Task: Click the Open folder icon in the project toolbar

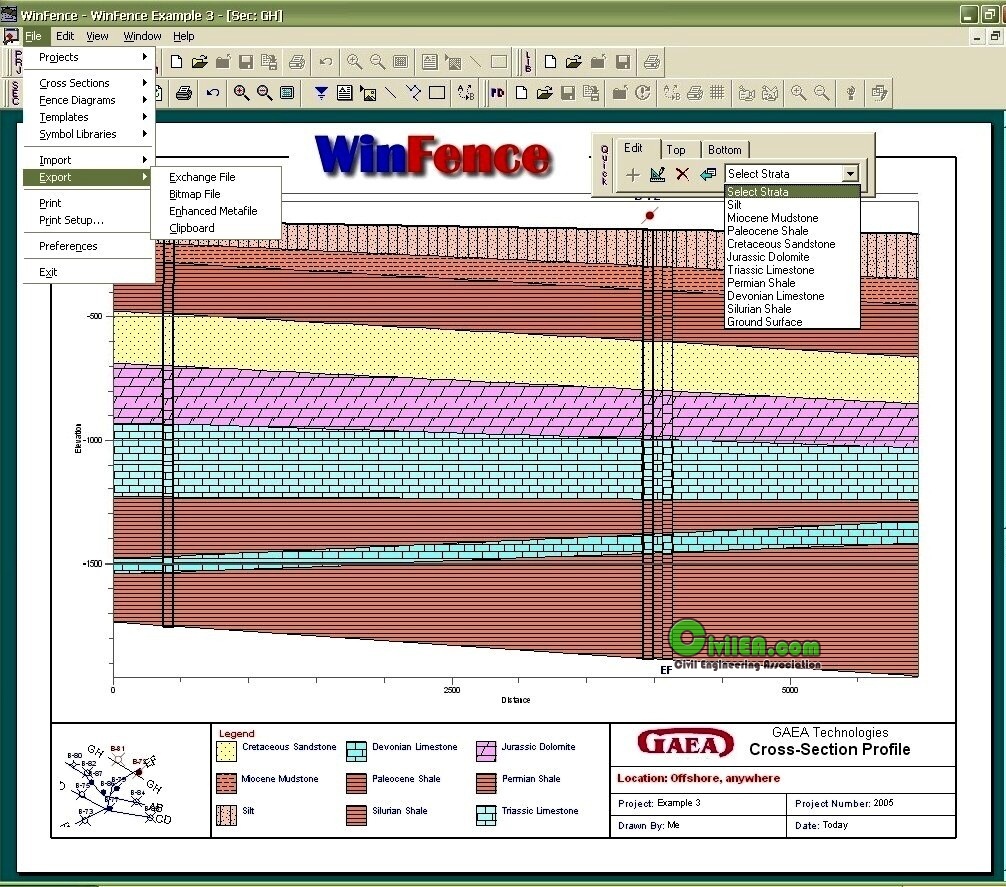Action: pyautogui.click(x=200, y=62)
